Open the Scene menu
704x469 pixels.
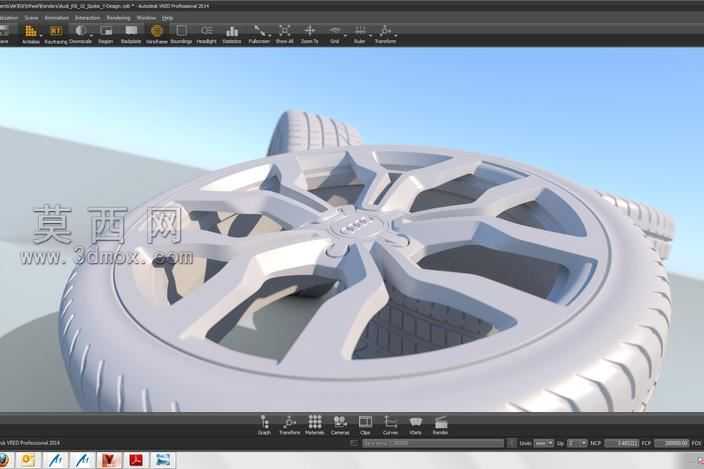[31, 18]
